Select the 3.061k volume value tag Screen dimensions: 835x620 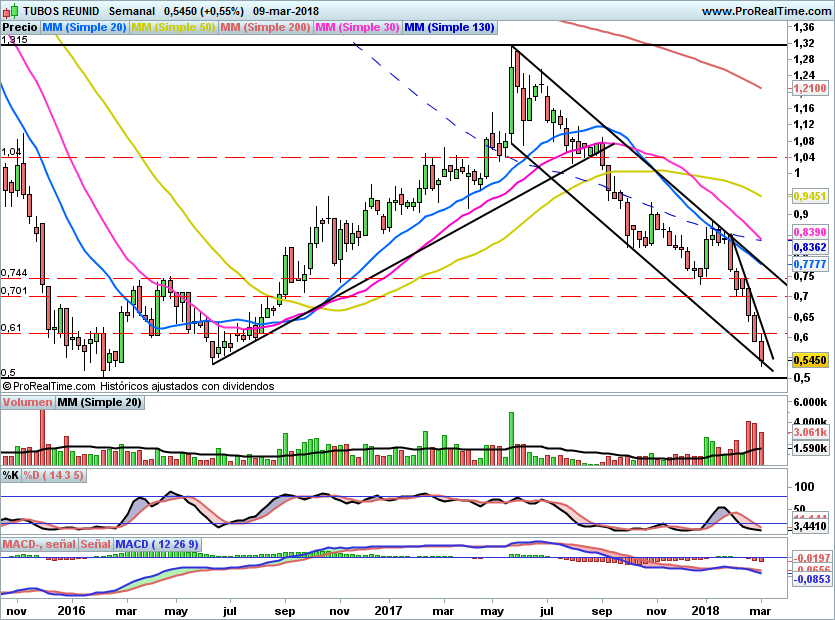pos(809,432)
